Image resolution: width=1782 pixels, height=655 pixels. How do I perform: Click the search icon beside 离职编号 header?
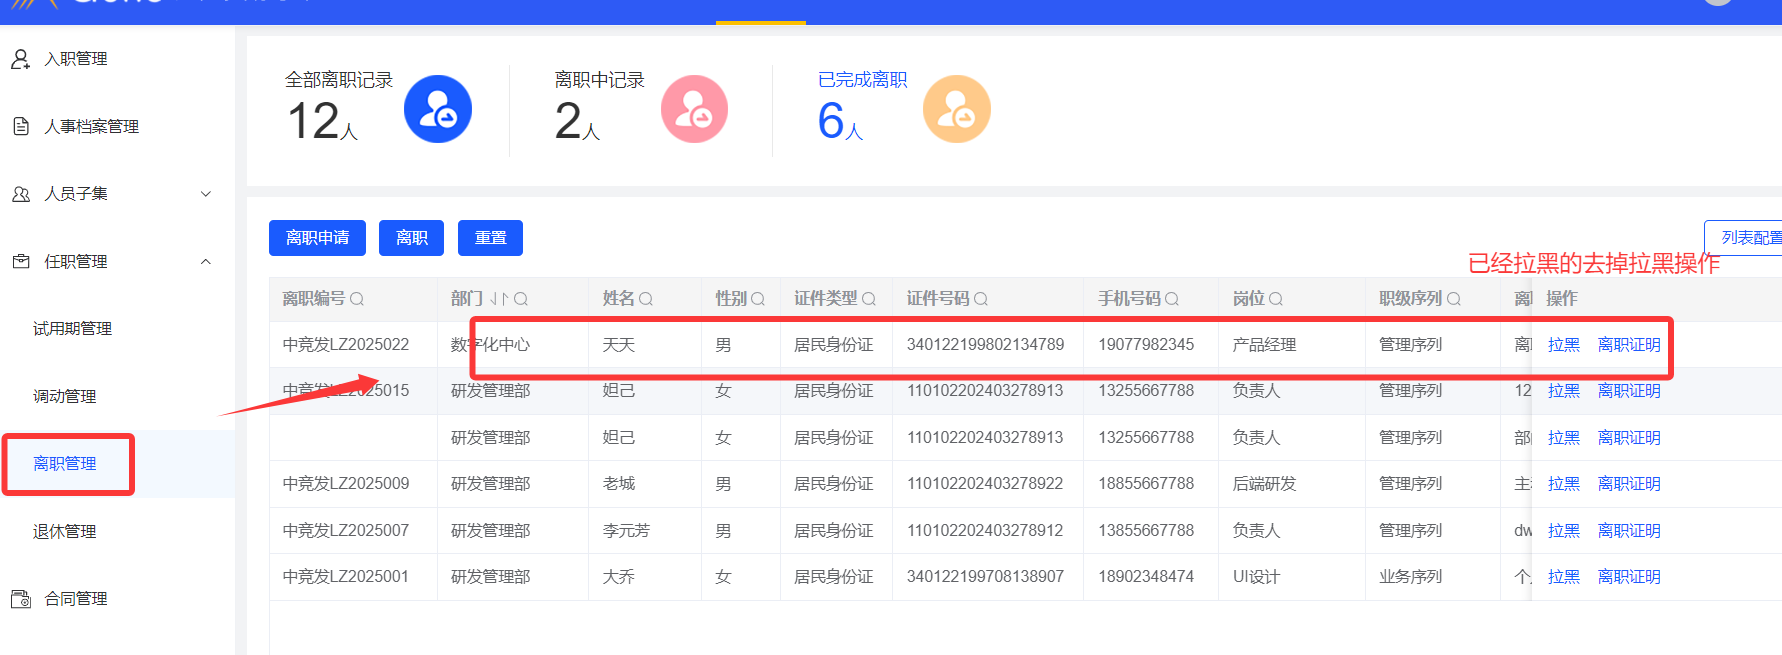pos(357,299)
